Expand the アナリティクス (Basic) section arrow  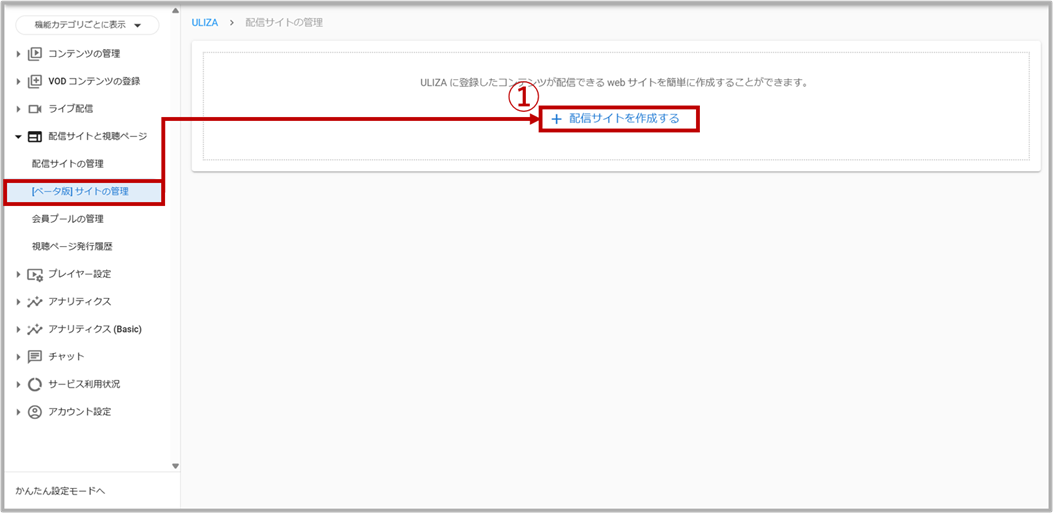pos(19,329)
